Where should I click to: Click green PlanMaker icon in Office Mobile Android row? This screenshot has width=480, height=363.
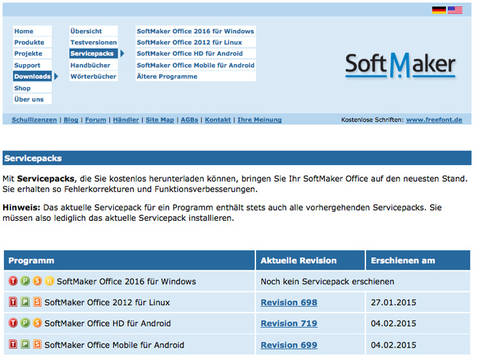coord(25,344)
